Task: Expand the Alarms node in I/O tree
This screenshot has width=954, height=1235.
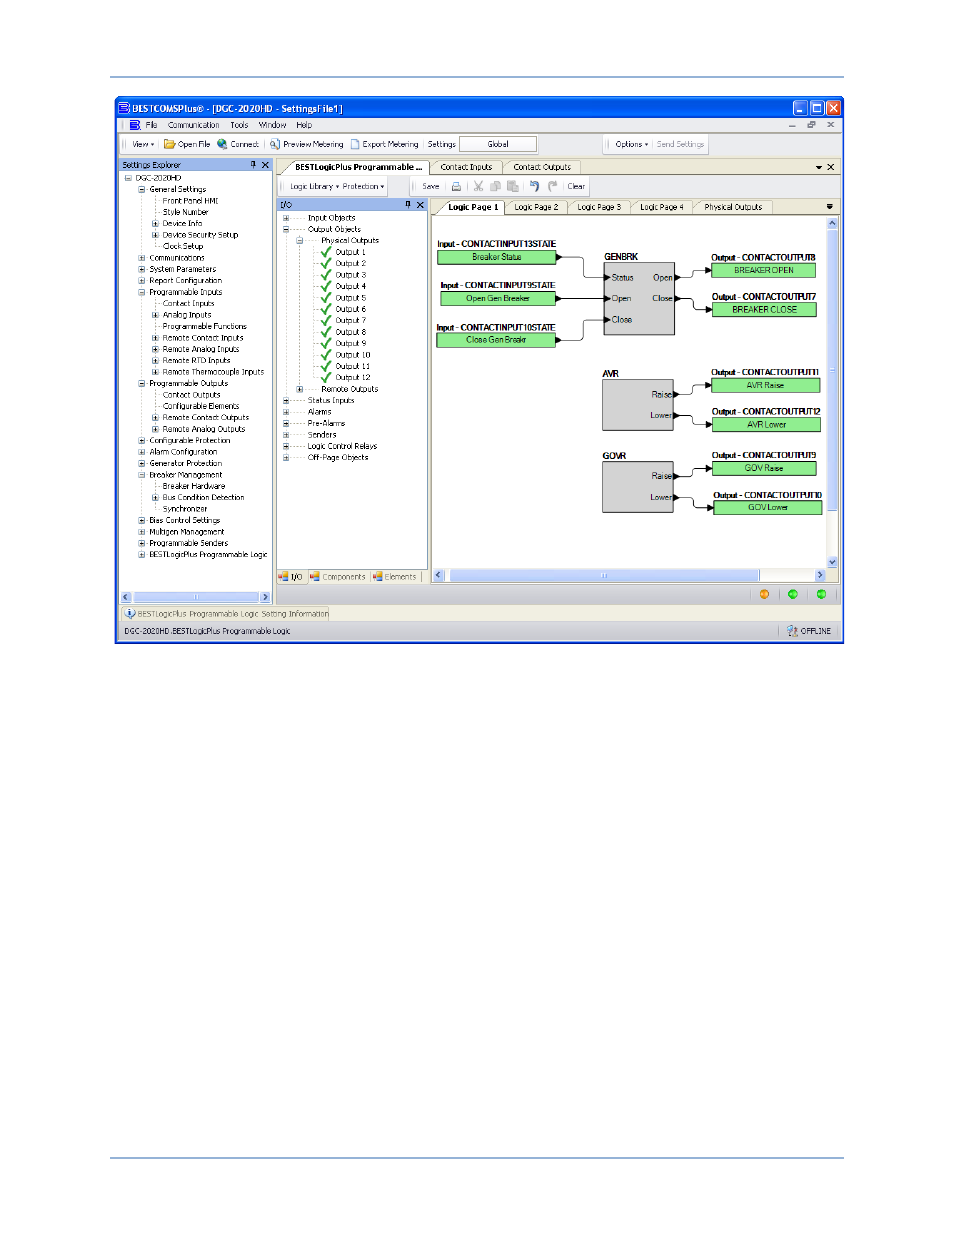Action: pyautogui.click(x=286, y=412)
